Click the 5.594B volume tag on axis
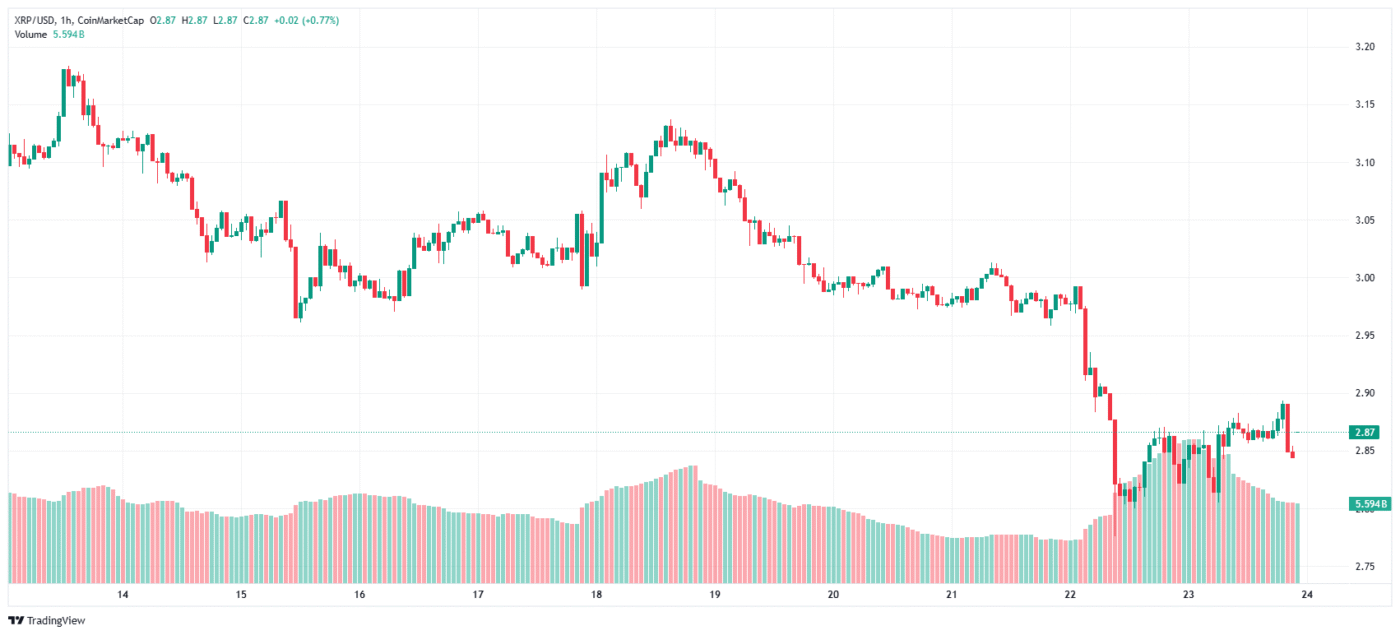Viewport: 1400px width, 635px height. [1368, 504]
